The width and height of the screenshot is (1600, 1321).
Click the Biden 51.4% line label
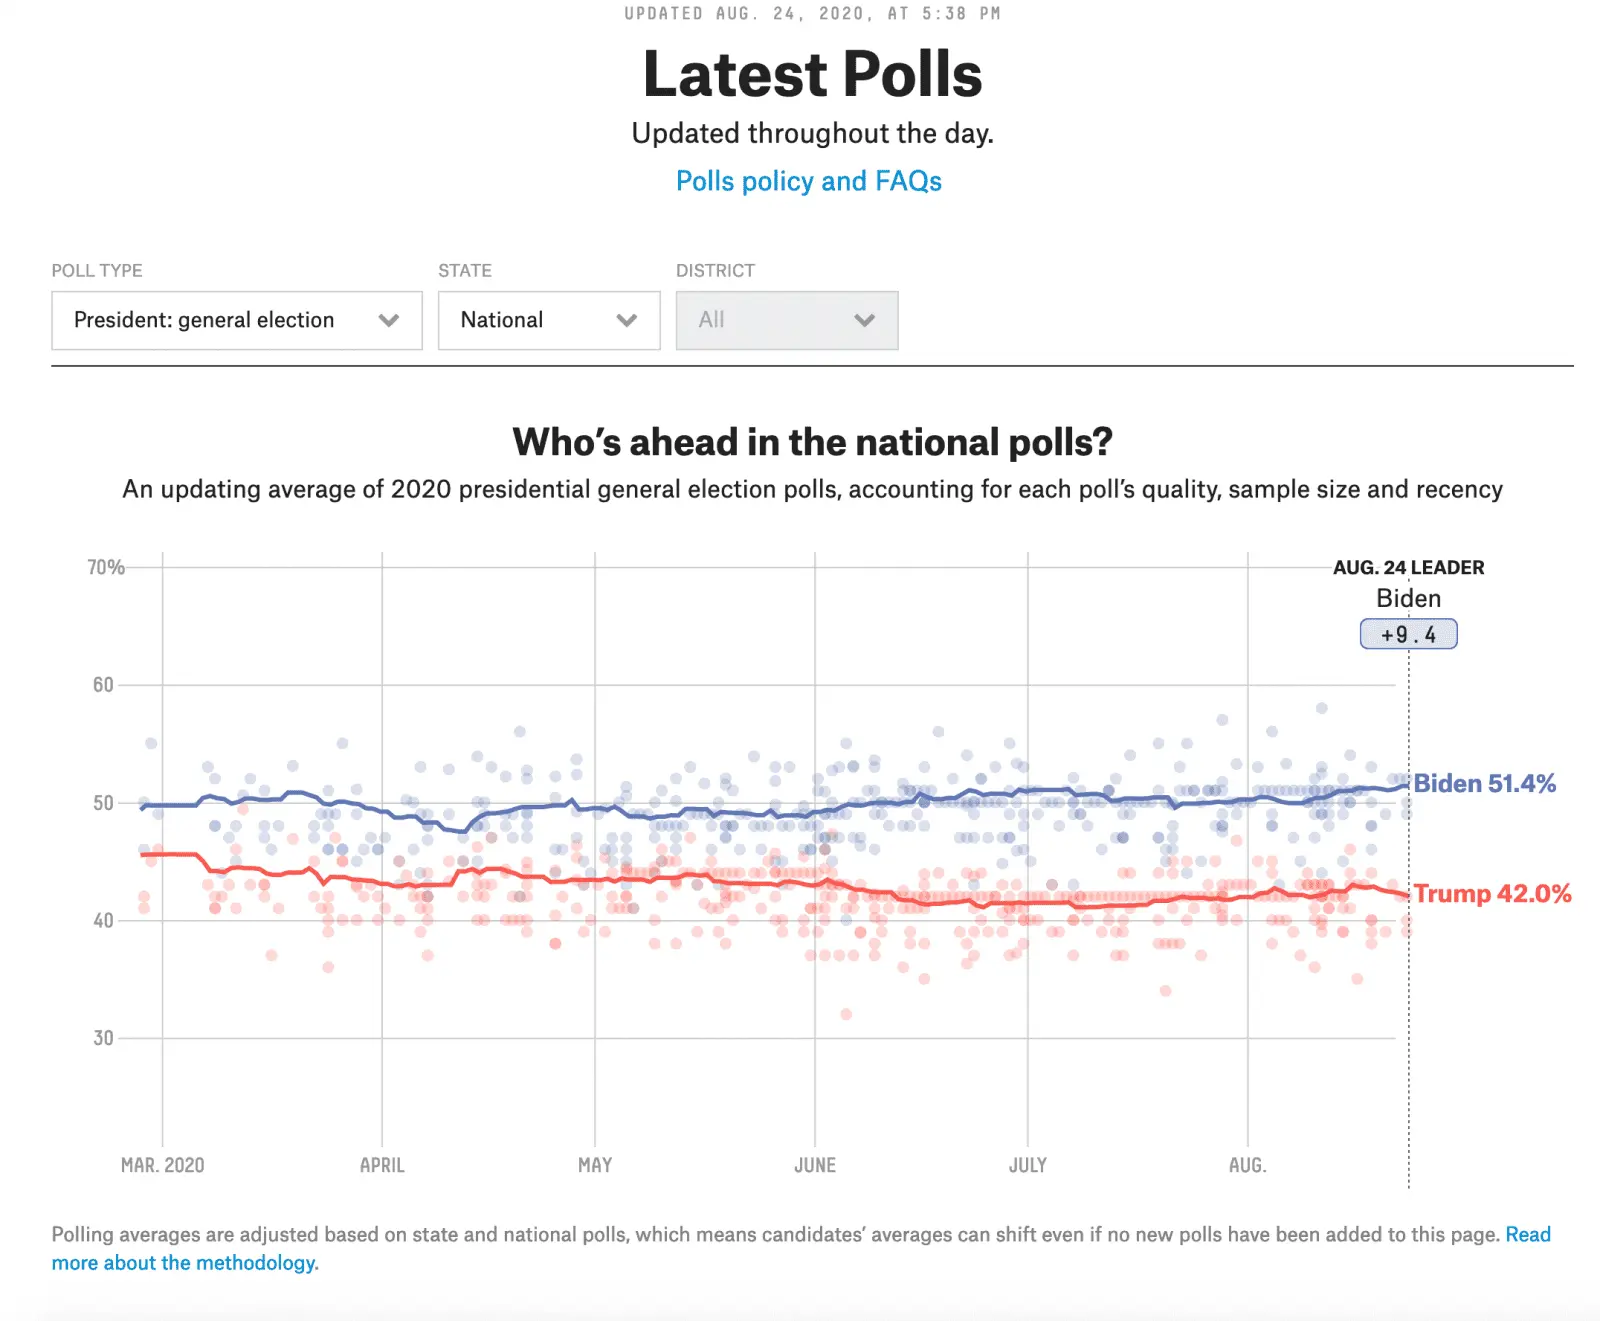pos(1484,784)
